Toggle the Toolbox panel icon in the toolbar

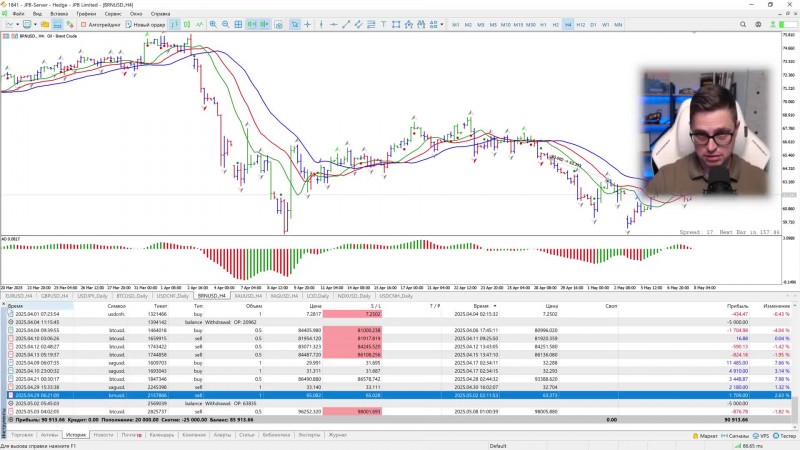pos(57,24)
